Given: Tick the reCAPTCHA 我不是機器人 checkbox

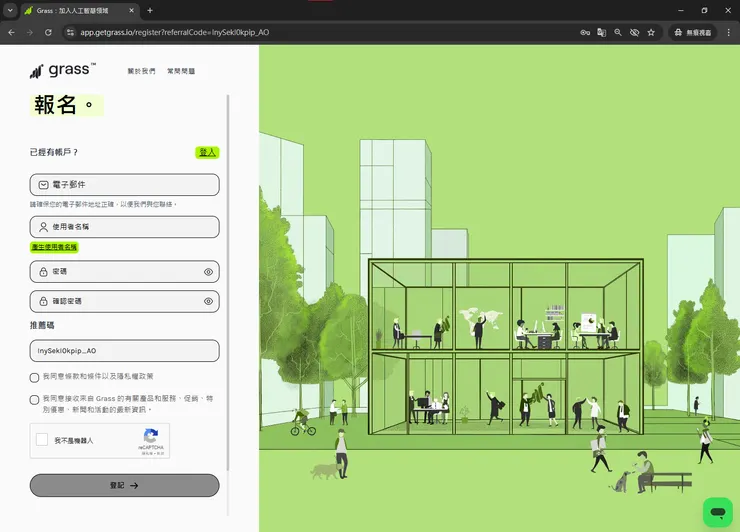Looking at the screenshot, I should pyautogui.click(x=42, y=439).
